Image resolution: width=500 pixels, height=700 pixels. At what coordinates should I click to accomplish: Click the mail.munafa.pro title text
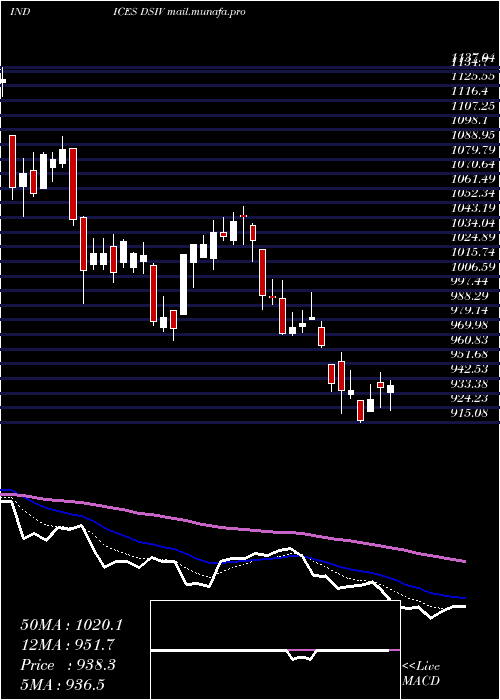point(206,12)
